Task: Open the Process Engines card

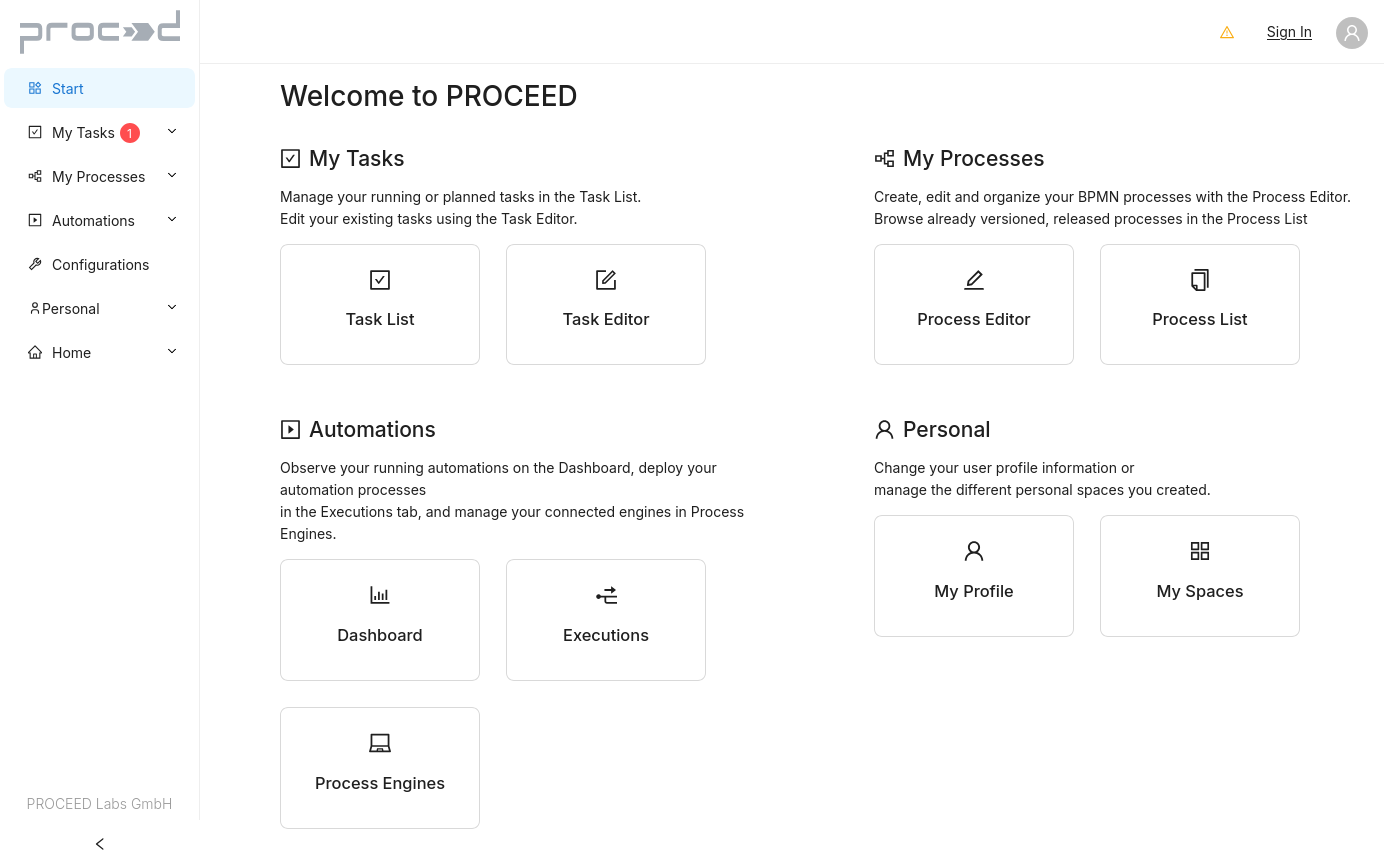Action: pyautogui.click(x=380, y=767)
